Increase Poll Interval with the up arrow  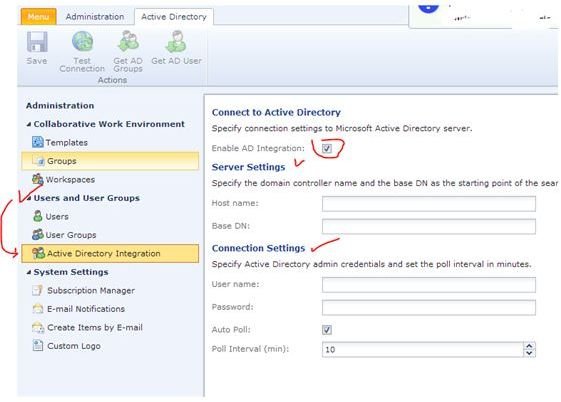pyautogui.click(x=529, y=346)
